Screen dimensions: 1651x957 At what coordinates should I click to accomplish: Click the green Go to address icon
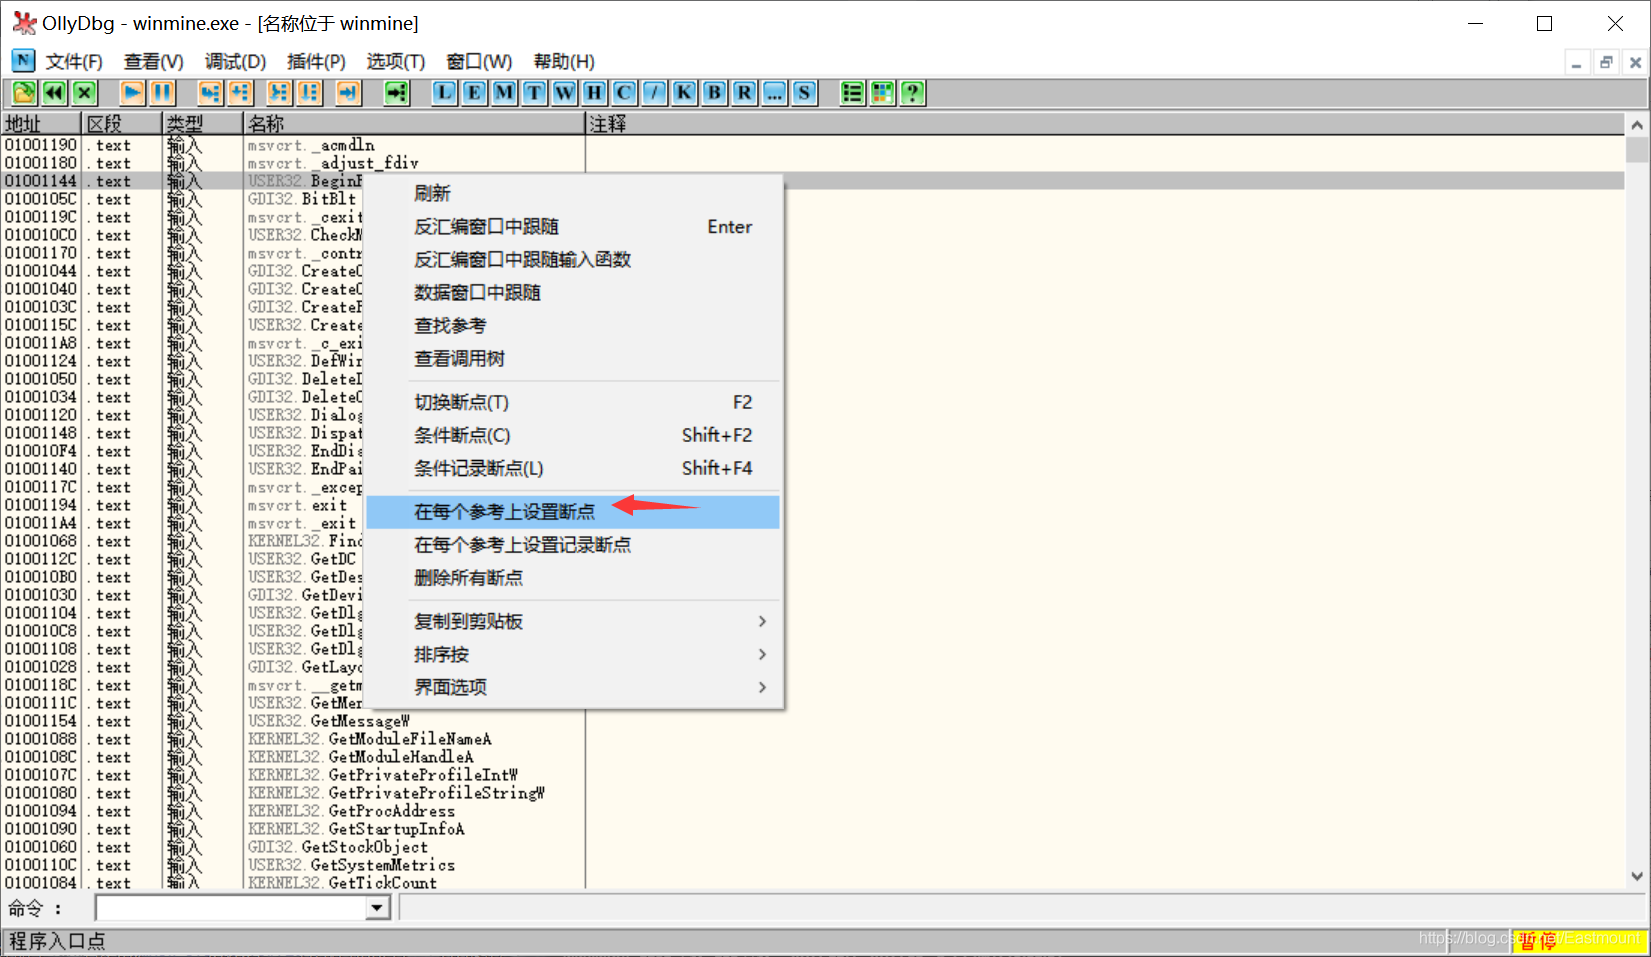point(397,93)
